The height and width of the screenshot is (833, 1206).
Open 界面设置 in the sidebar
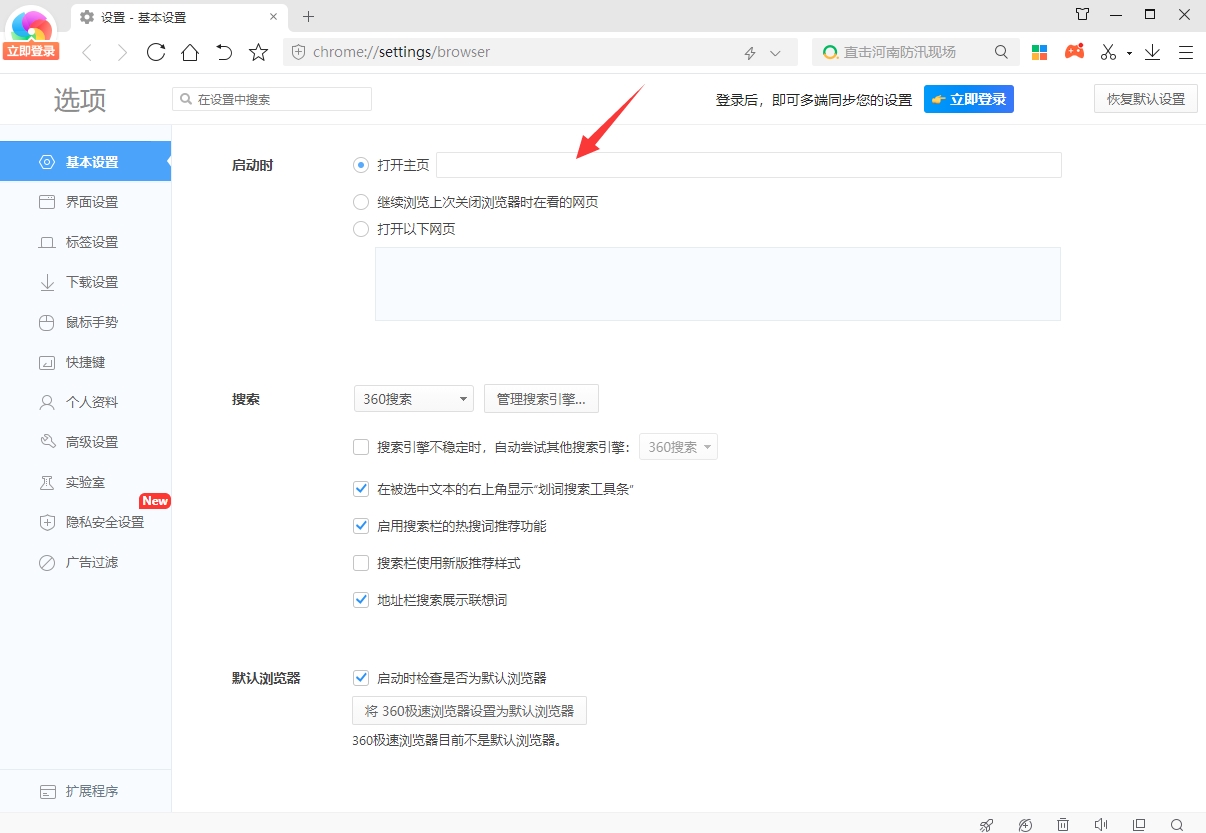tap(85, 202)
